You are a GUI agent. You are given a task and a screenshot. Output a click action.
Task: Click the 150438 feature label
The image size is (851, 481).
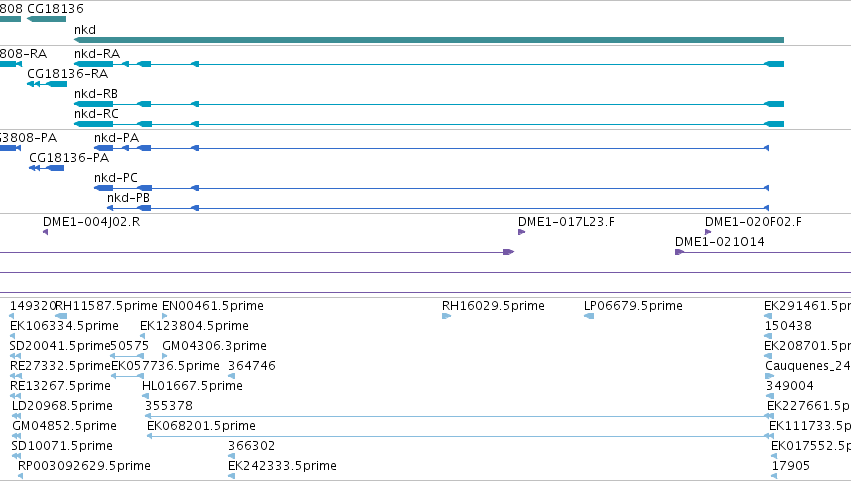pos(788,326)
